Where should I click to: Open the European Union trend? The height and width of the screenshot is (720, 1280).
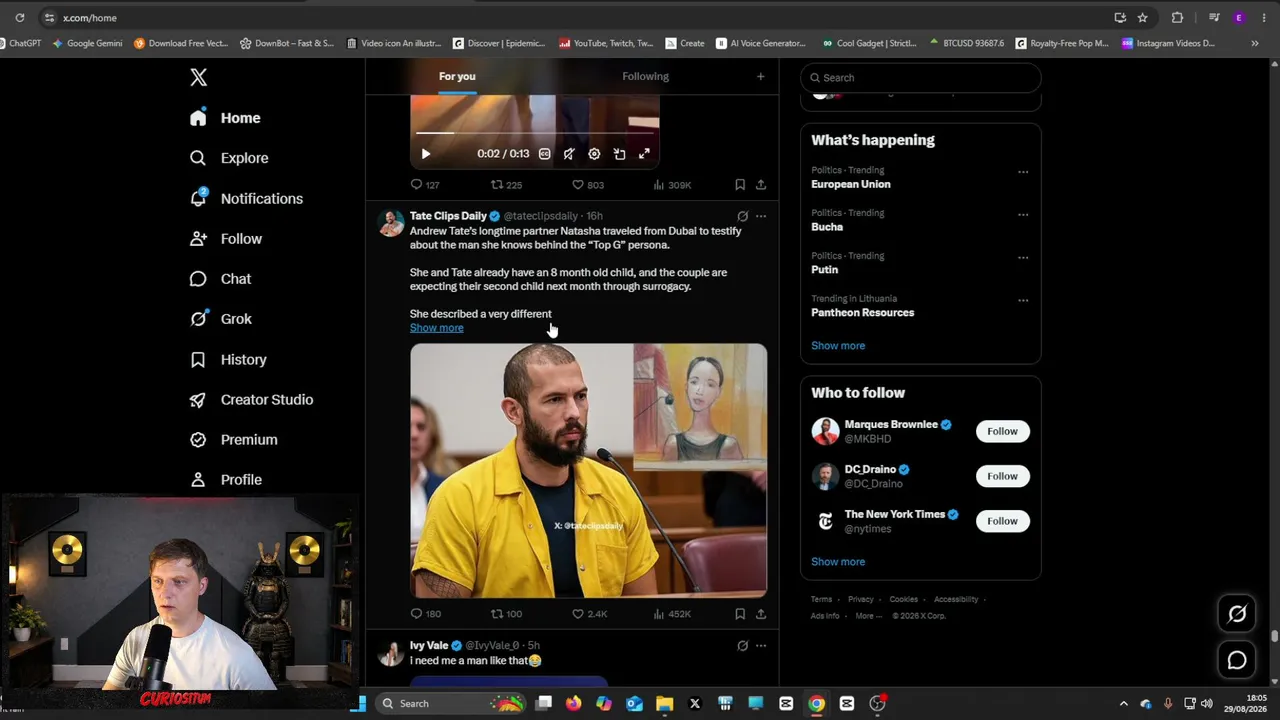point(851,184)
